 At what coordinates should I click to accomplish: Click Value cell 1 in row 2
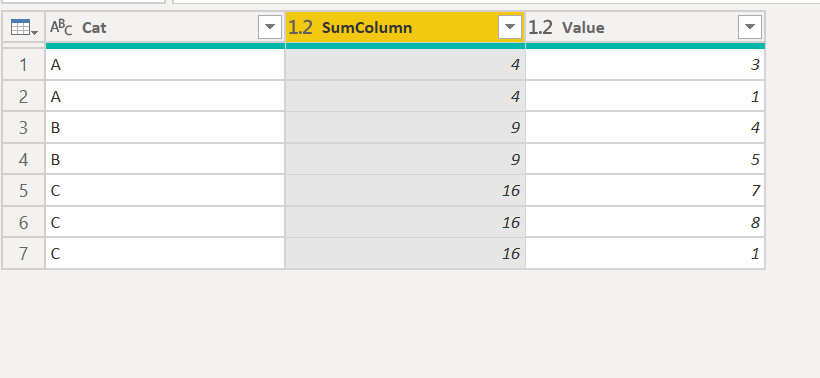tap(645, 96)
